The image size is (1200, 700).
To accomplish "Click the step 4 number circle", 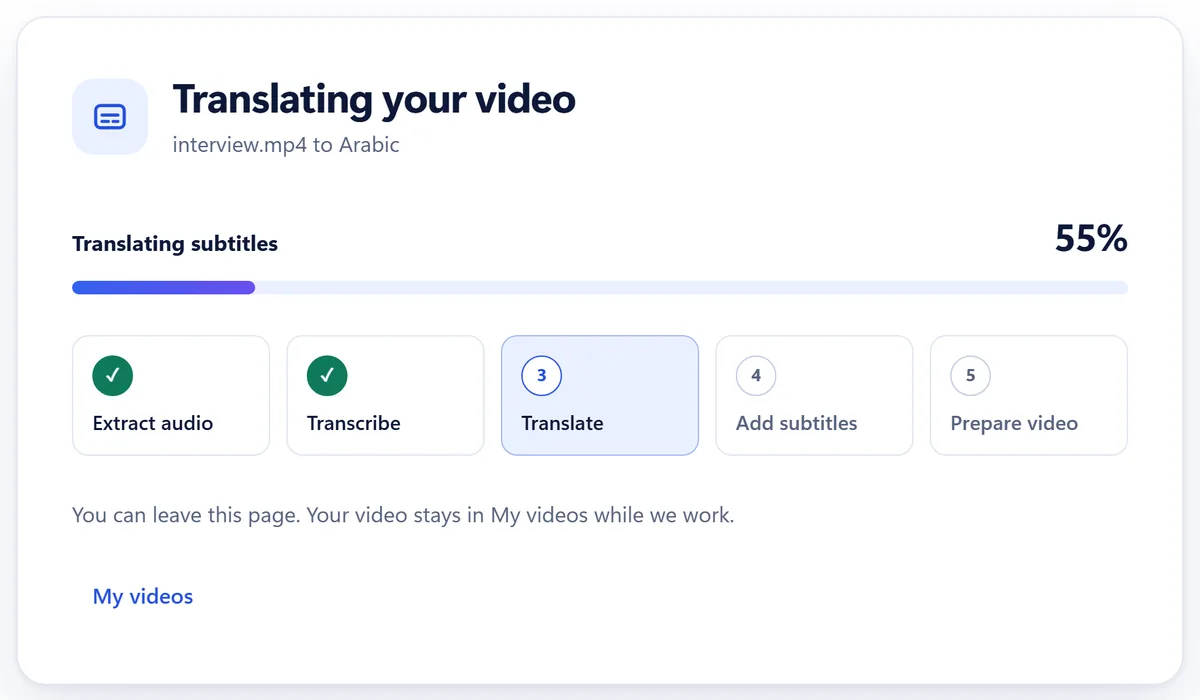I will click(756, 376).
